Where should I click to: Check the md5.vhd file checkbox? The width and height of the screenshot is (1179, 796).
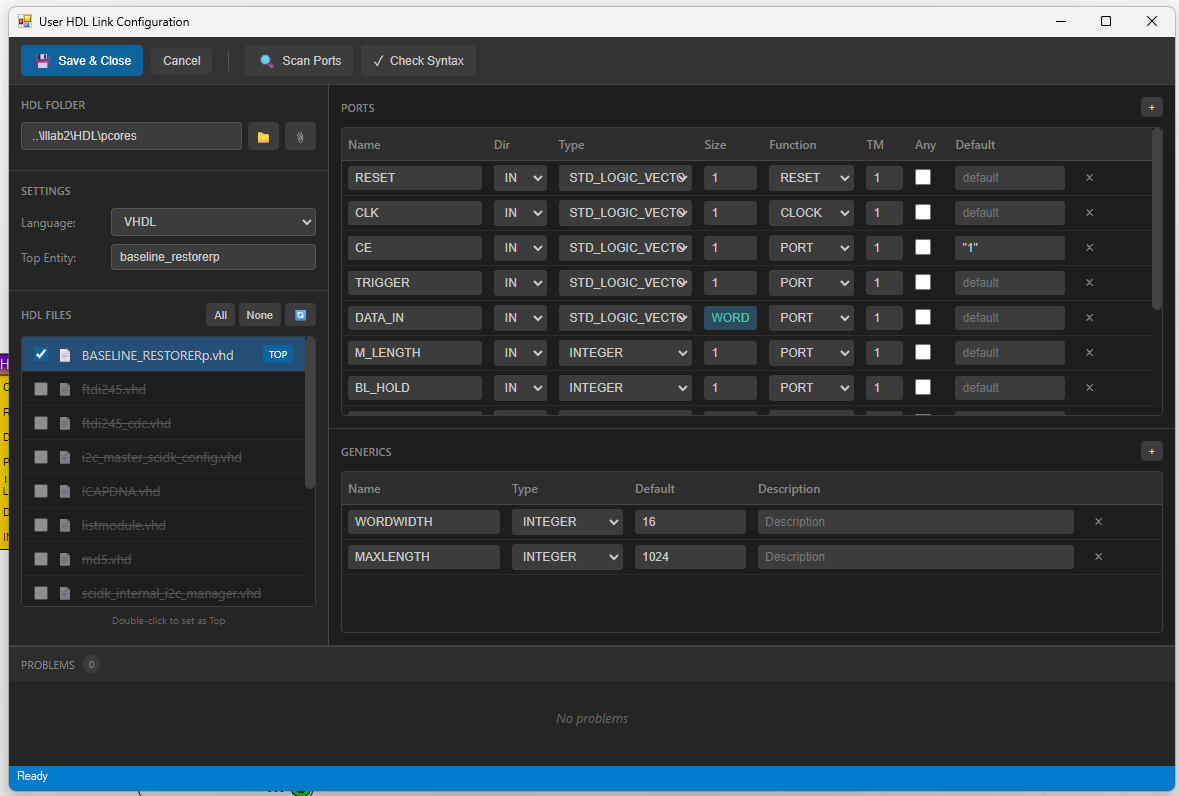pos(41,559)
